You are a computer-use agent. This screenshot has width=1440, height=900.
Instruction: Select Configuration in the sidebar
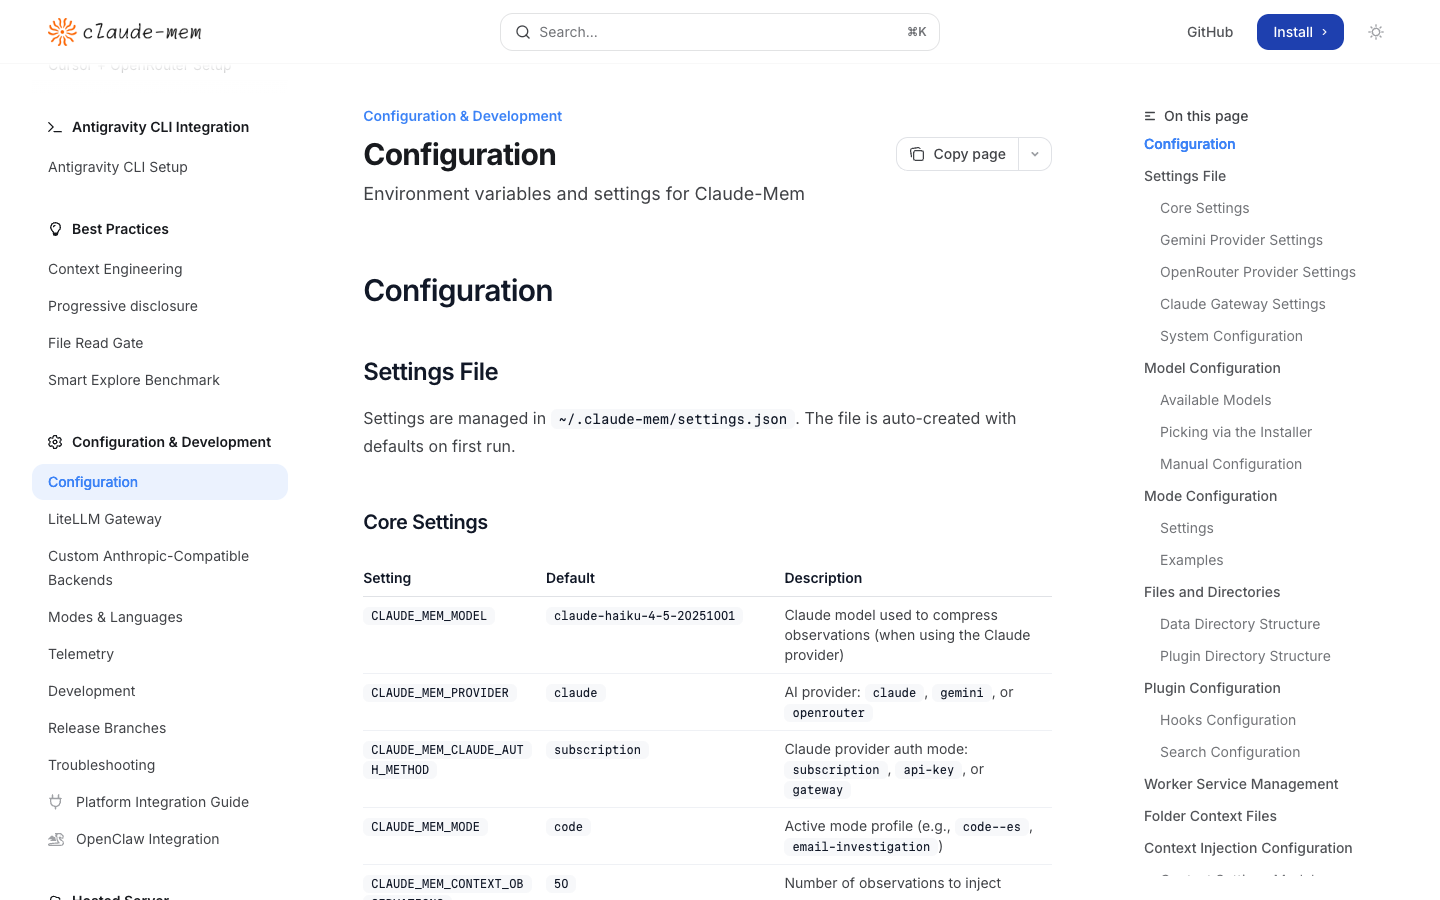tap(160, 482)
